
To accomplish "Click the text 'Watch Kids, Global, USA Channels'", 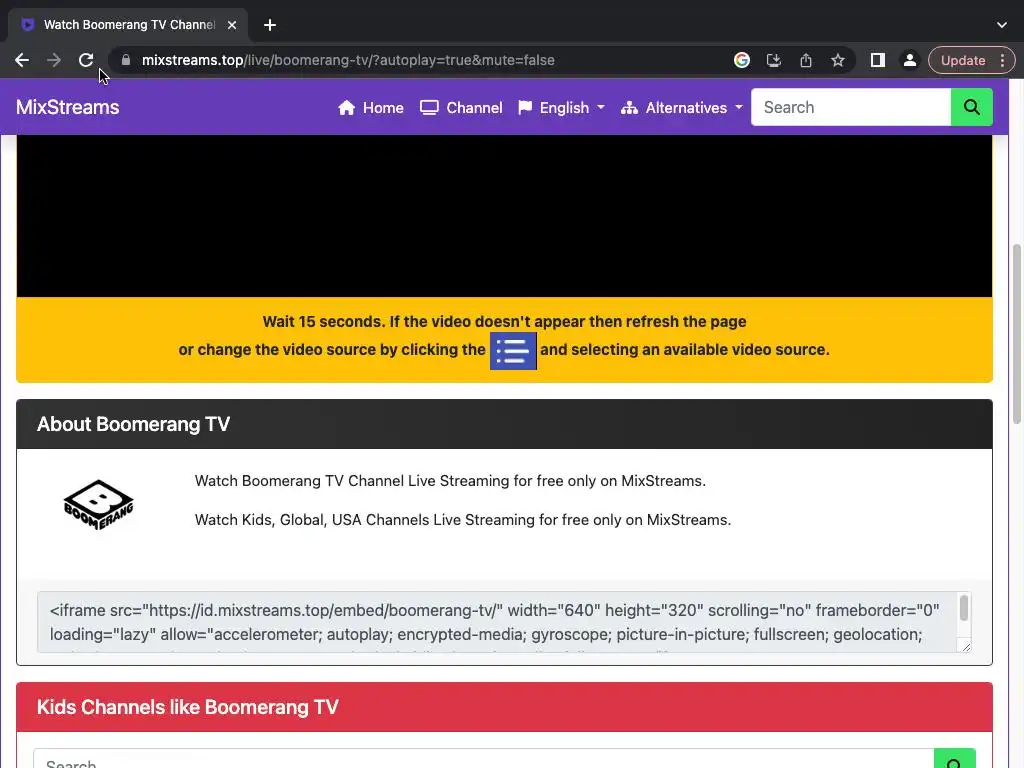I will pos(312,520).
